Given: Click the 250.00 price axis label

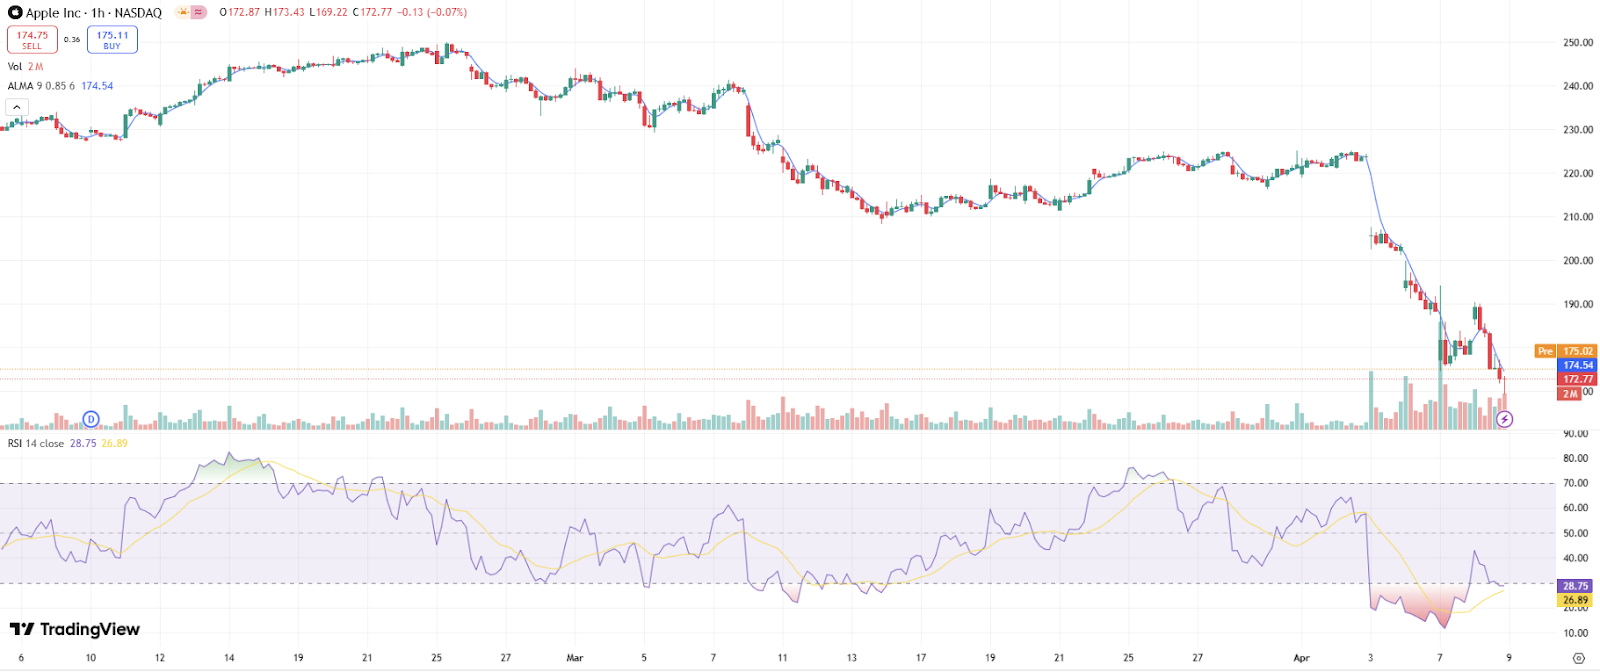Looking at the screenshot, I should coord(1578,43).
